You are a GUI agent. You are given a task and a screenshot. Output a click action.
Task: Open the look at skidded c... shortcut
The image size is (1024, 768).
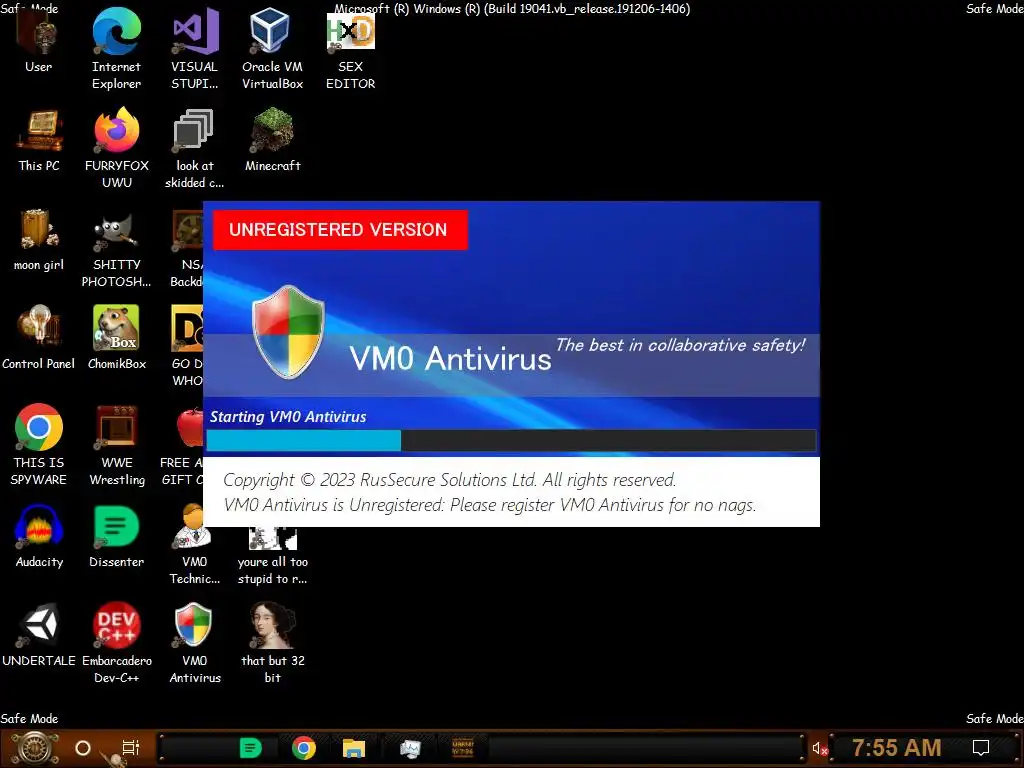coord(195,149)
